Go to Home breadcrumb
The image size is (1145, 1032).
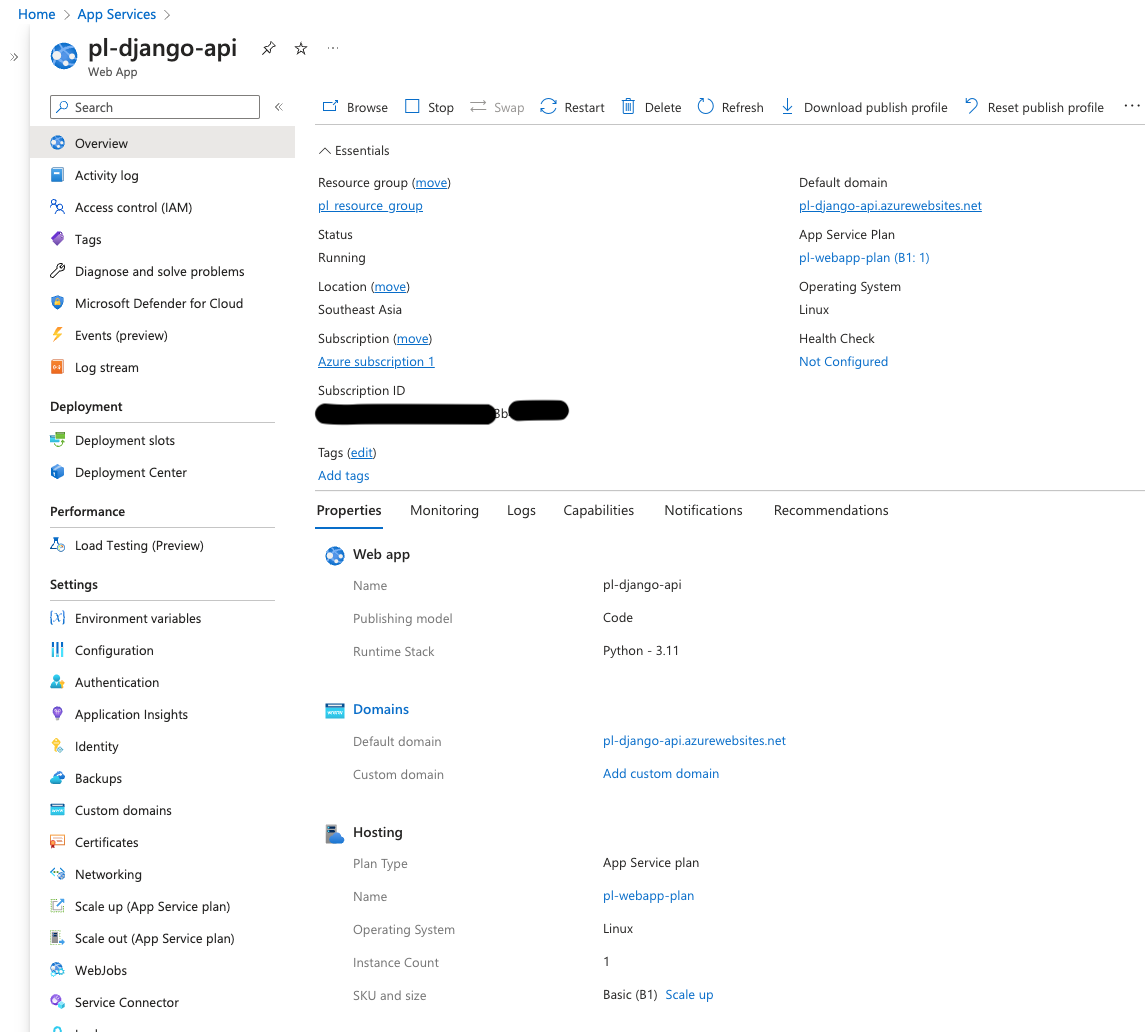[37, 15]
